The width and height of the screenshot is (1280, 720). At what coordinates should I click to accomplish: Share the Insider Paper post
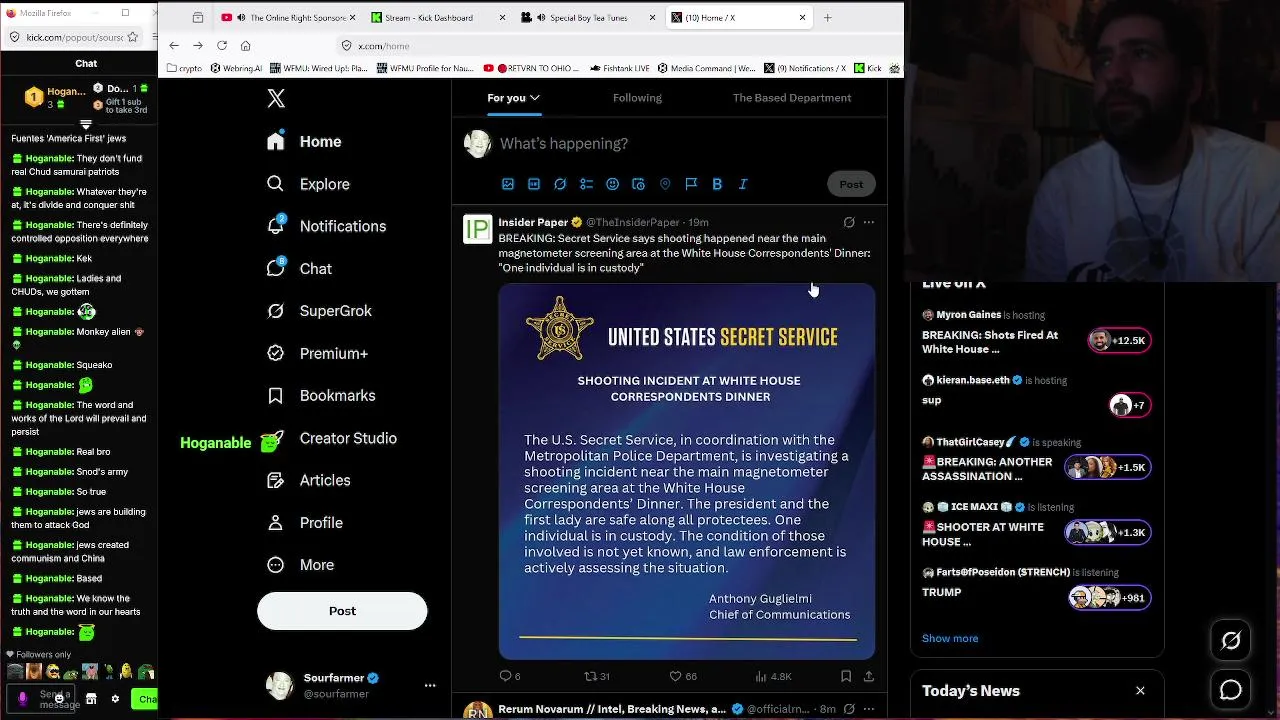(x=869, y=677)
